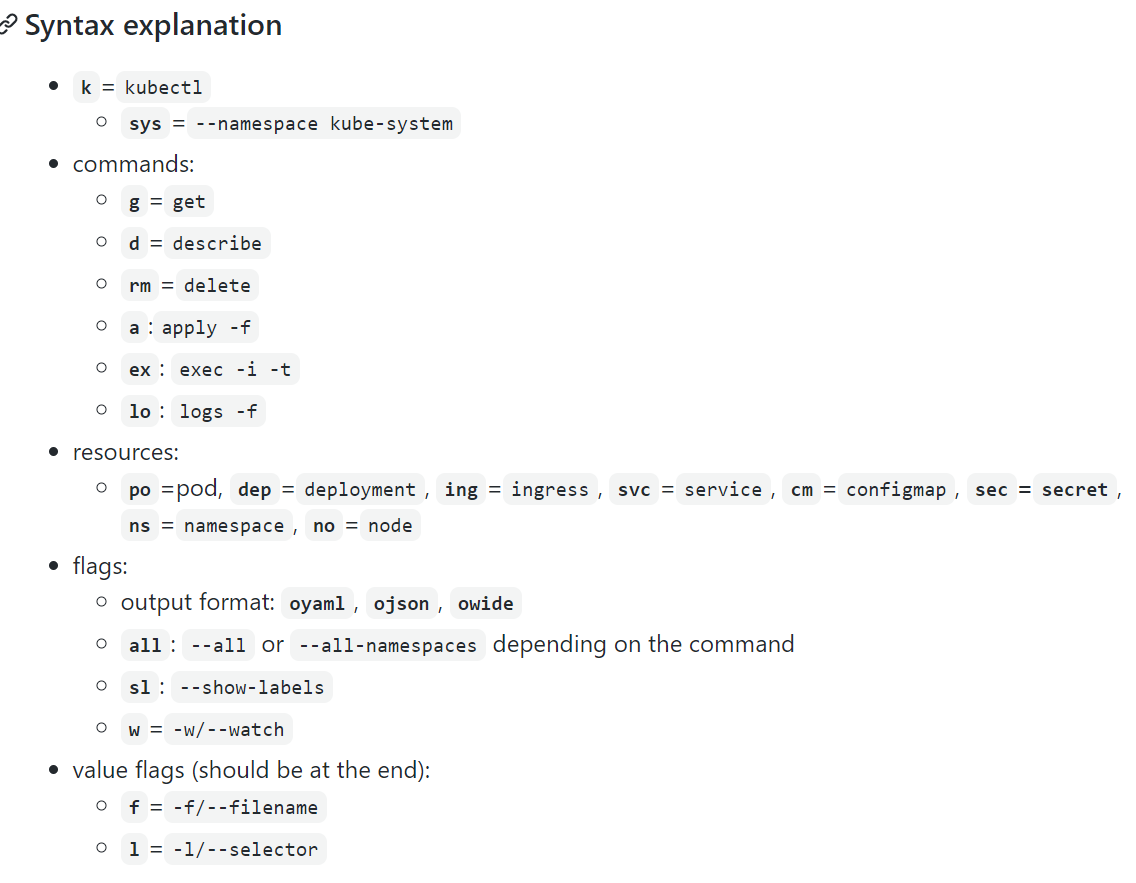
Task: Select the --namespace kube-system code text
Action: pos(324,124)
